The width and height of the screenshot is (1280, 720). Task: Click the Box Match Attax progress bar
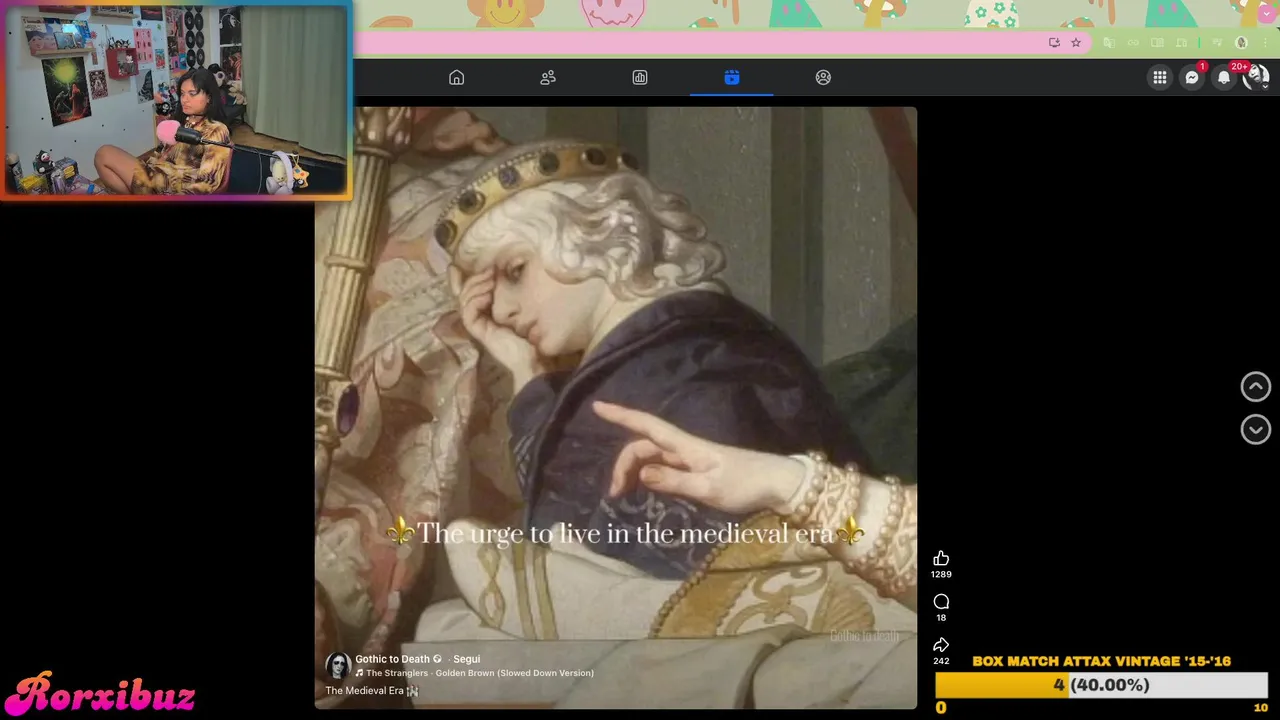1101,685
